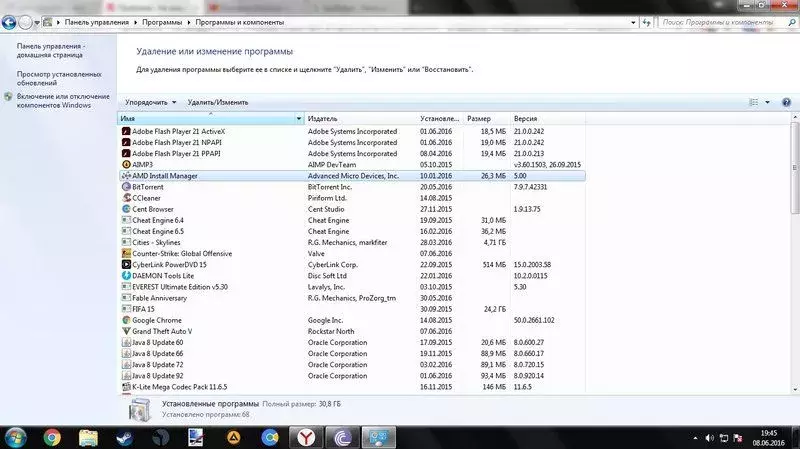800x449 pixels.
Task: Expand the view options dropdown arrow
Action: click(767, 103)
